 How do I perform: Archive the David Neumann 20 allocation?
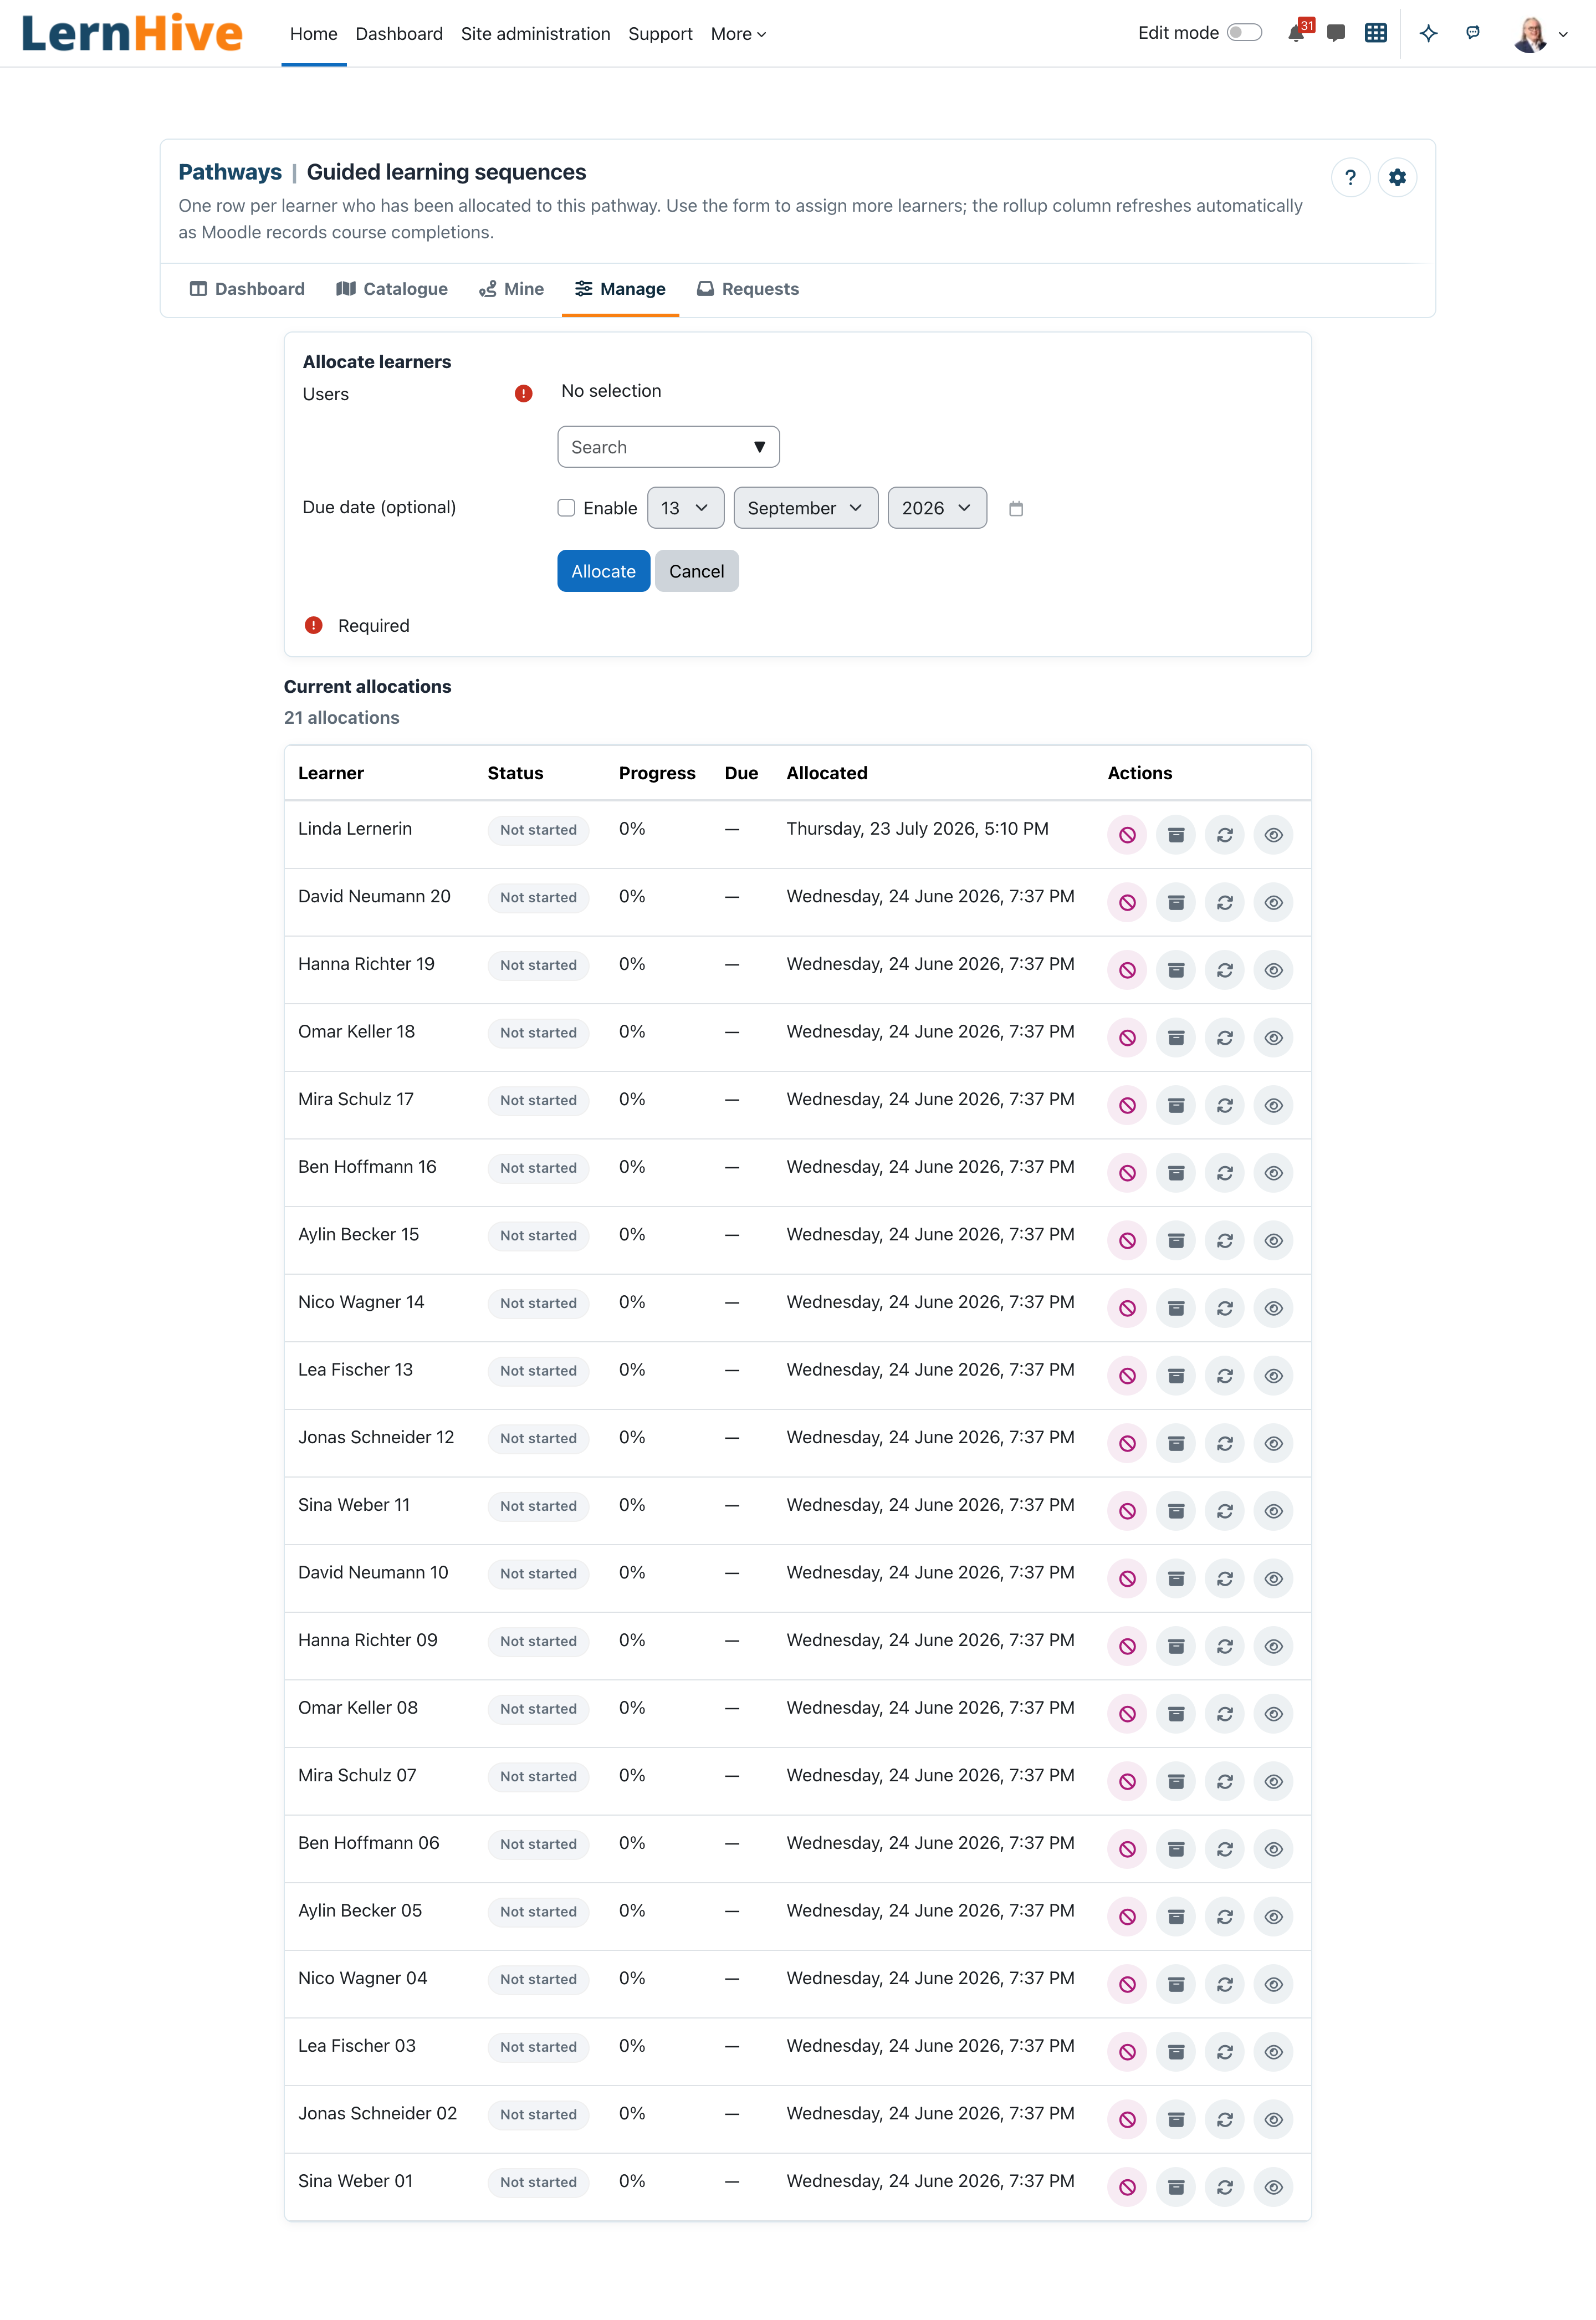pyautogui.click(x=1176, y=902)
